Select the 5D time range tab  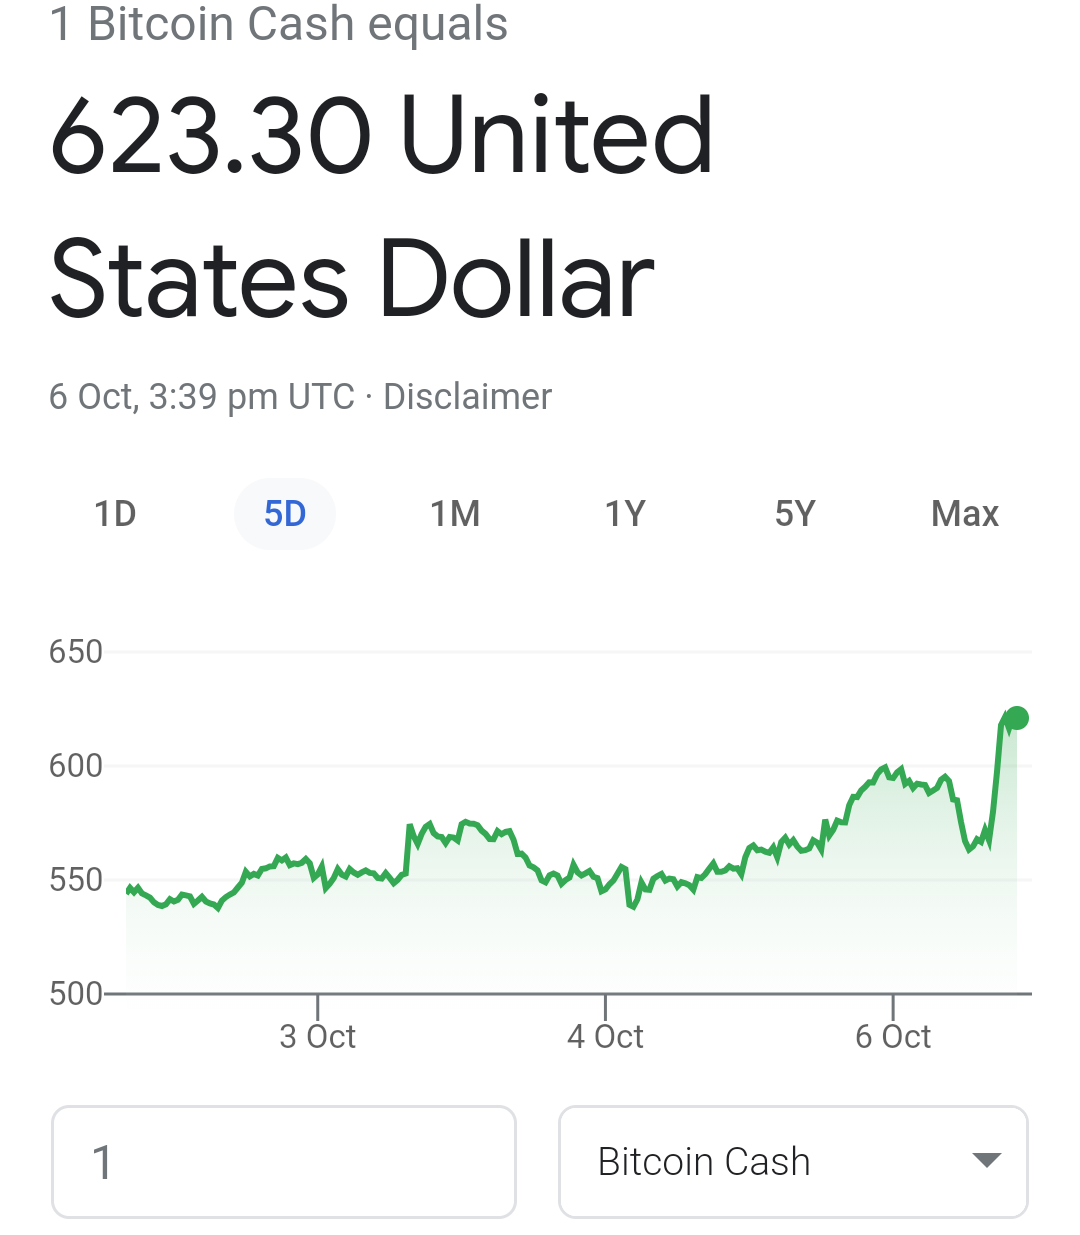(285, 514)
